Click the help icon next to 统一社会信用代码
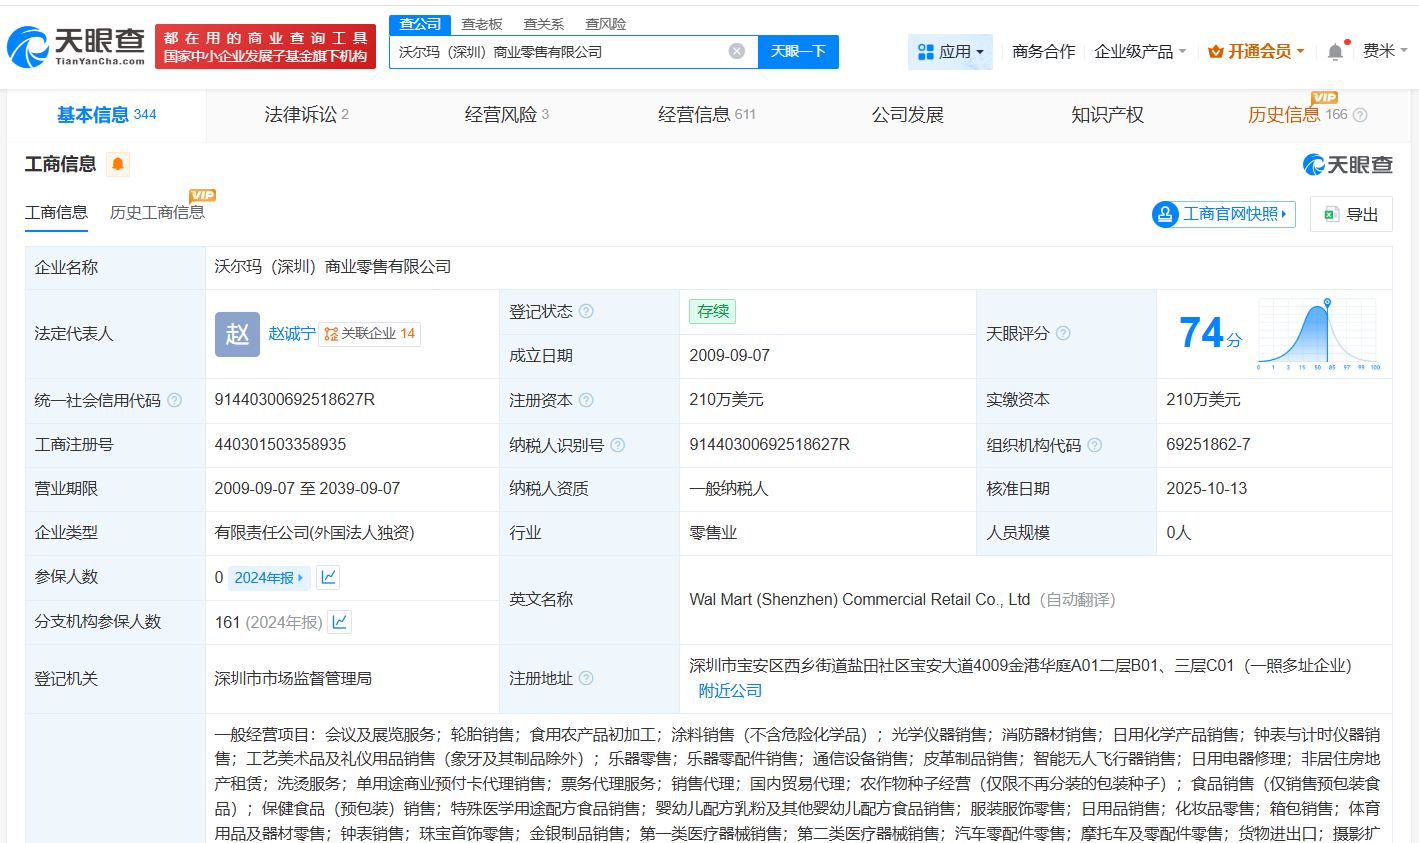1419x843 pixels. click(175, 400)
